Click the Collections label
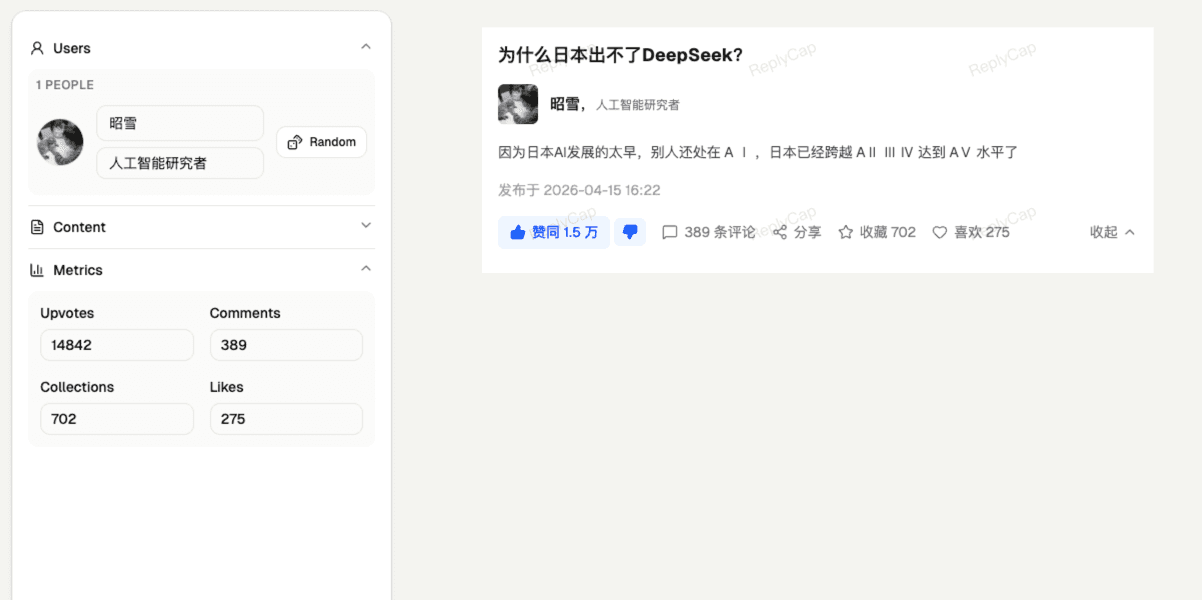 pyautogui.click(x=77, y=387)
